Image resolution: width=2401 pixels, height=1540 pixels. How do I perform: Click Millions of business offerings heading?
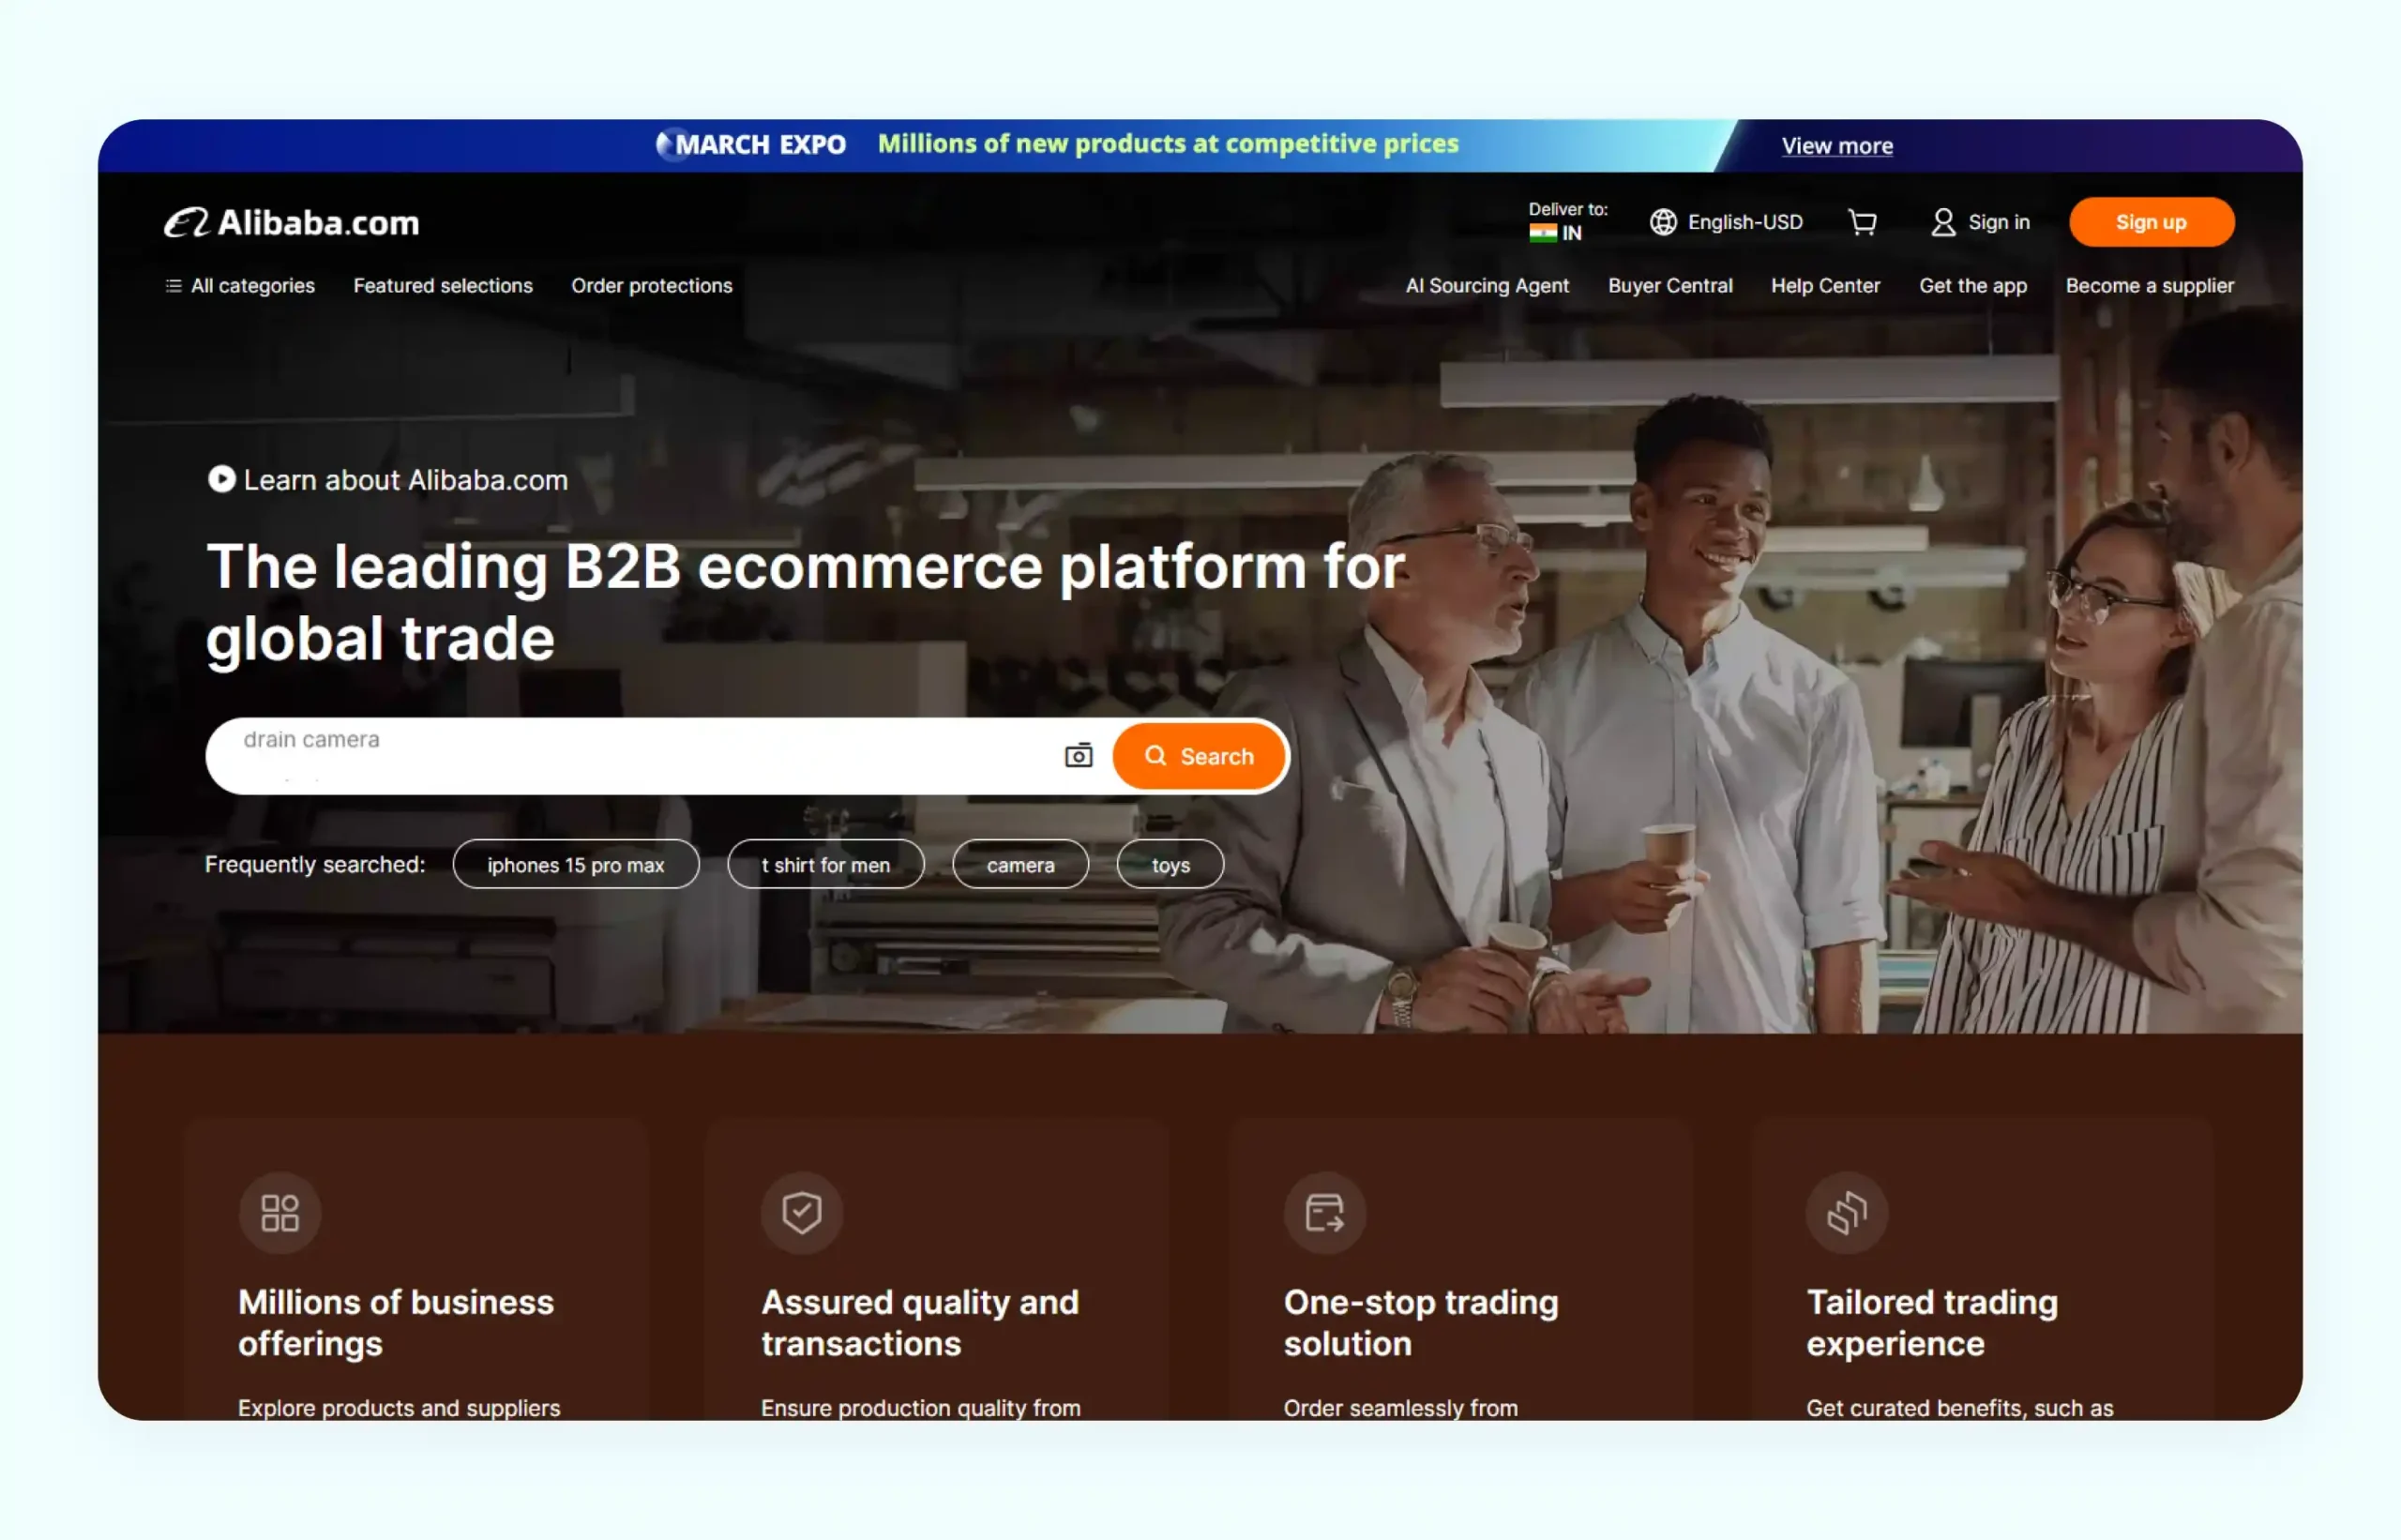pyautogui.click(x=396, y=1323)
